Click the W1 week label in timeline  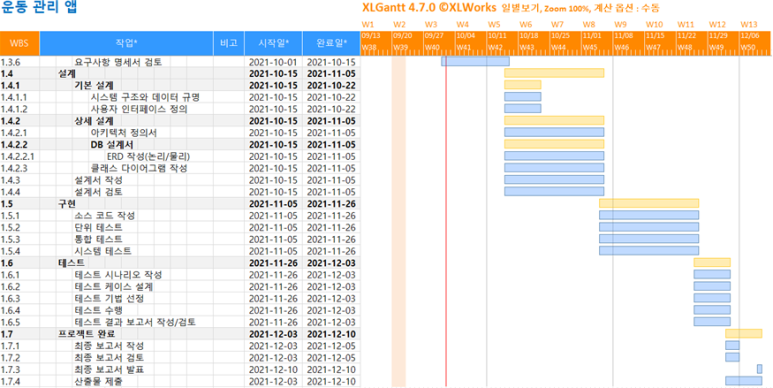point(368,24)
